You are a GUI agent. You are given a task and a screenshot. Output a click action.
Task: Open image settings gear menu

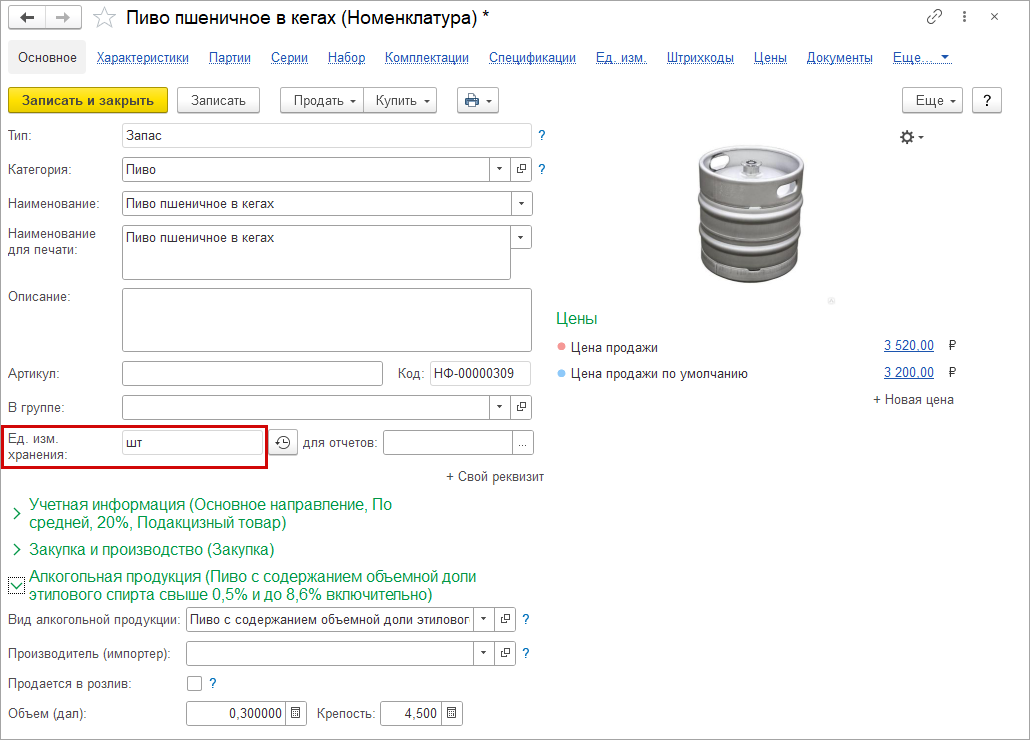pyautogui.click(x=911, y=137)
